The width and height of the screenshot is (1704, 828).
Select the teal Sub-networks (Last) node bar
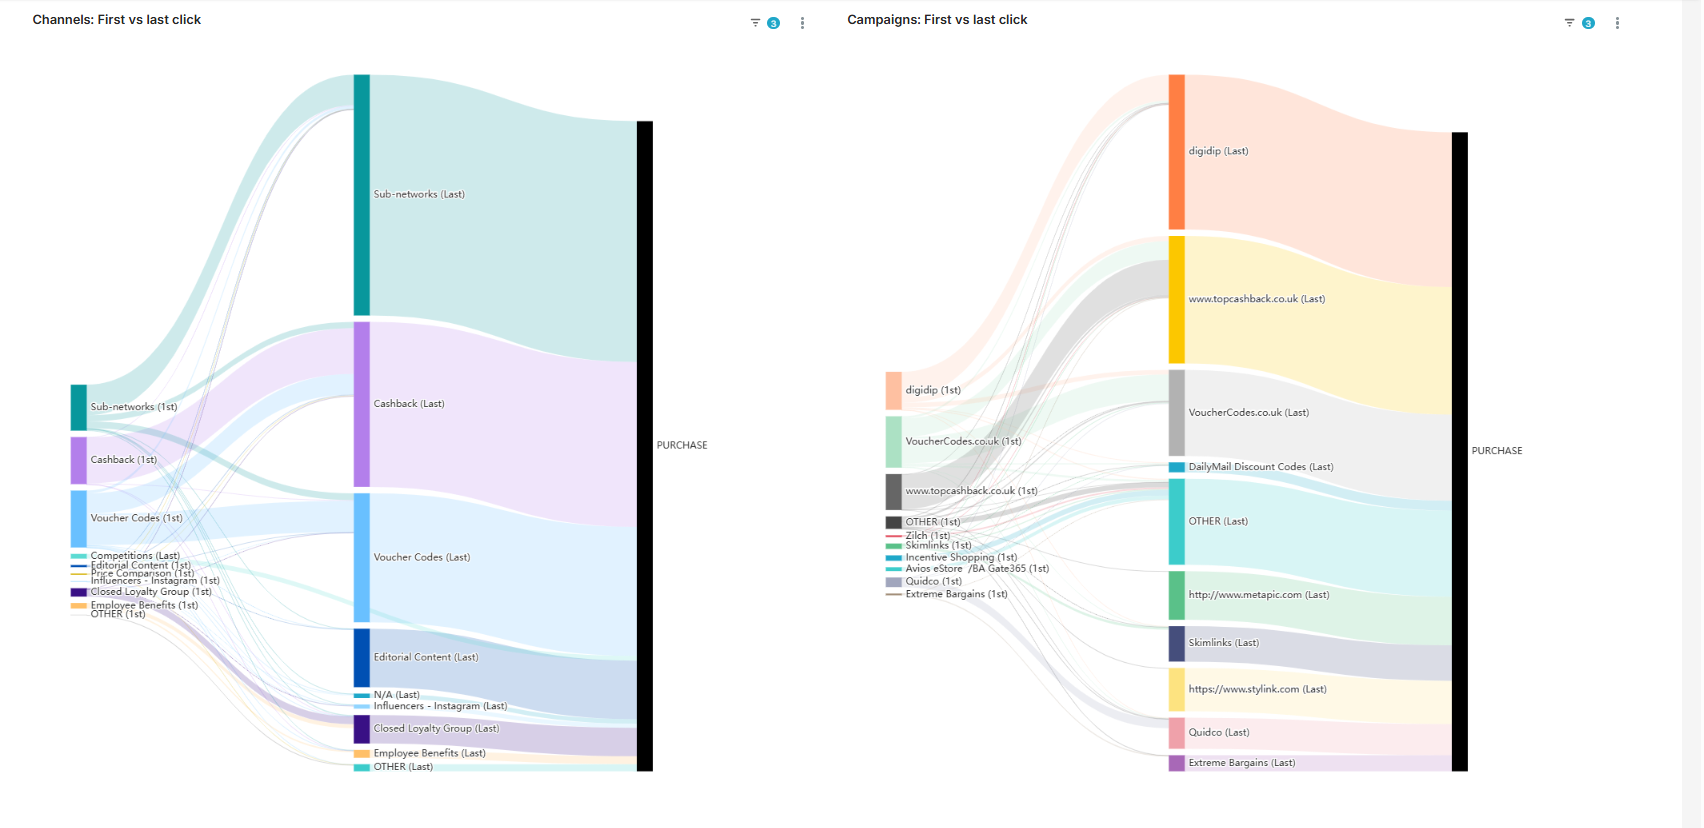[361, 195]
